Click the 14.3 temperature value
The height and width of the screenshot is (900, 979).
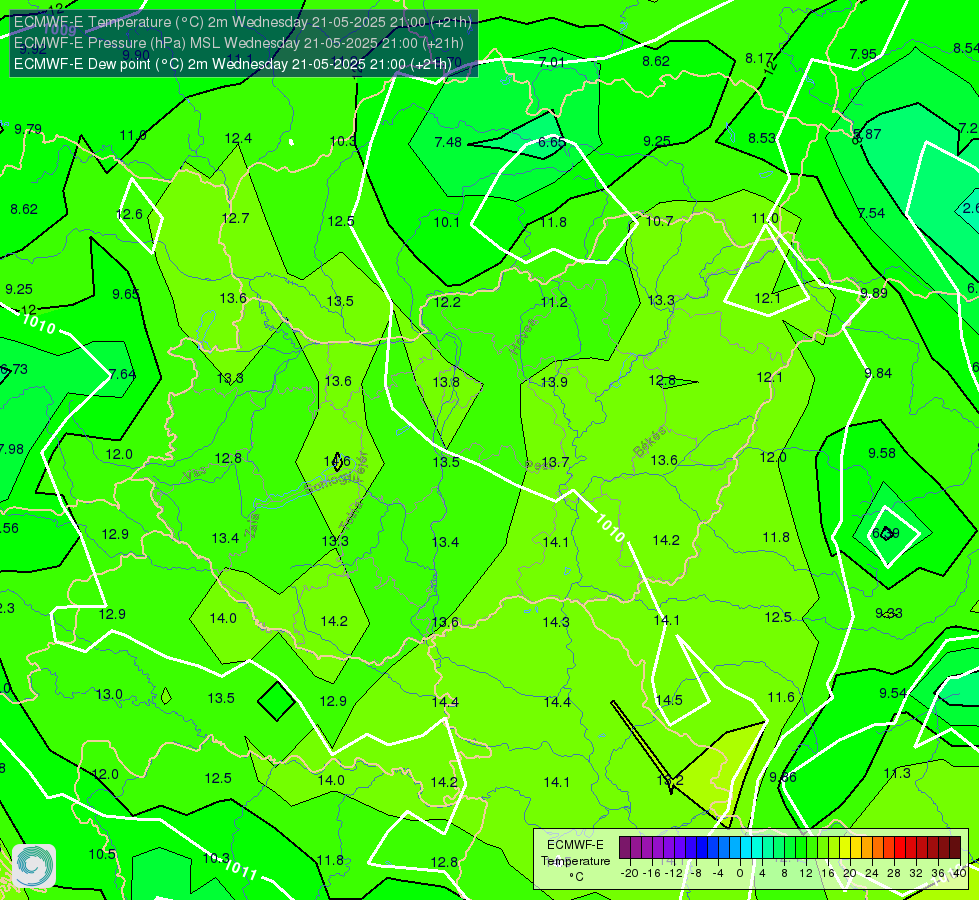click(556, 622)
